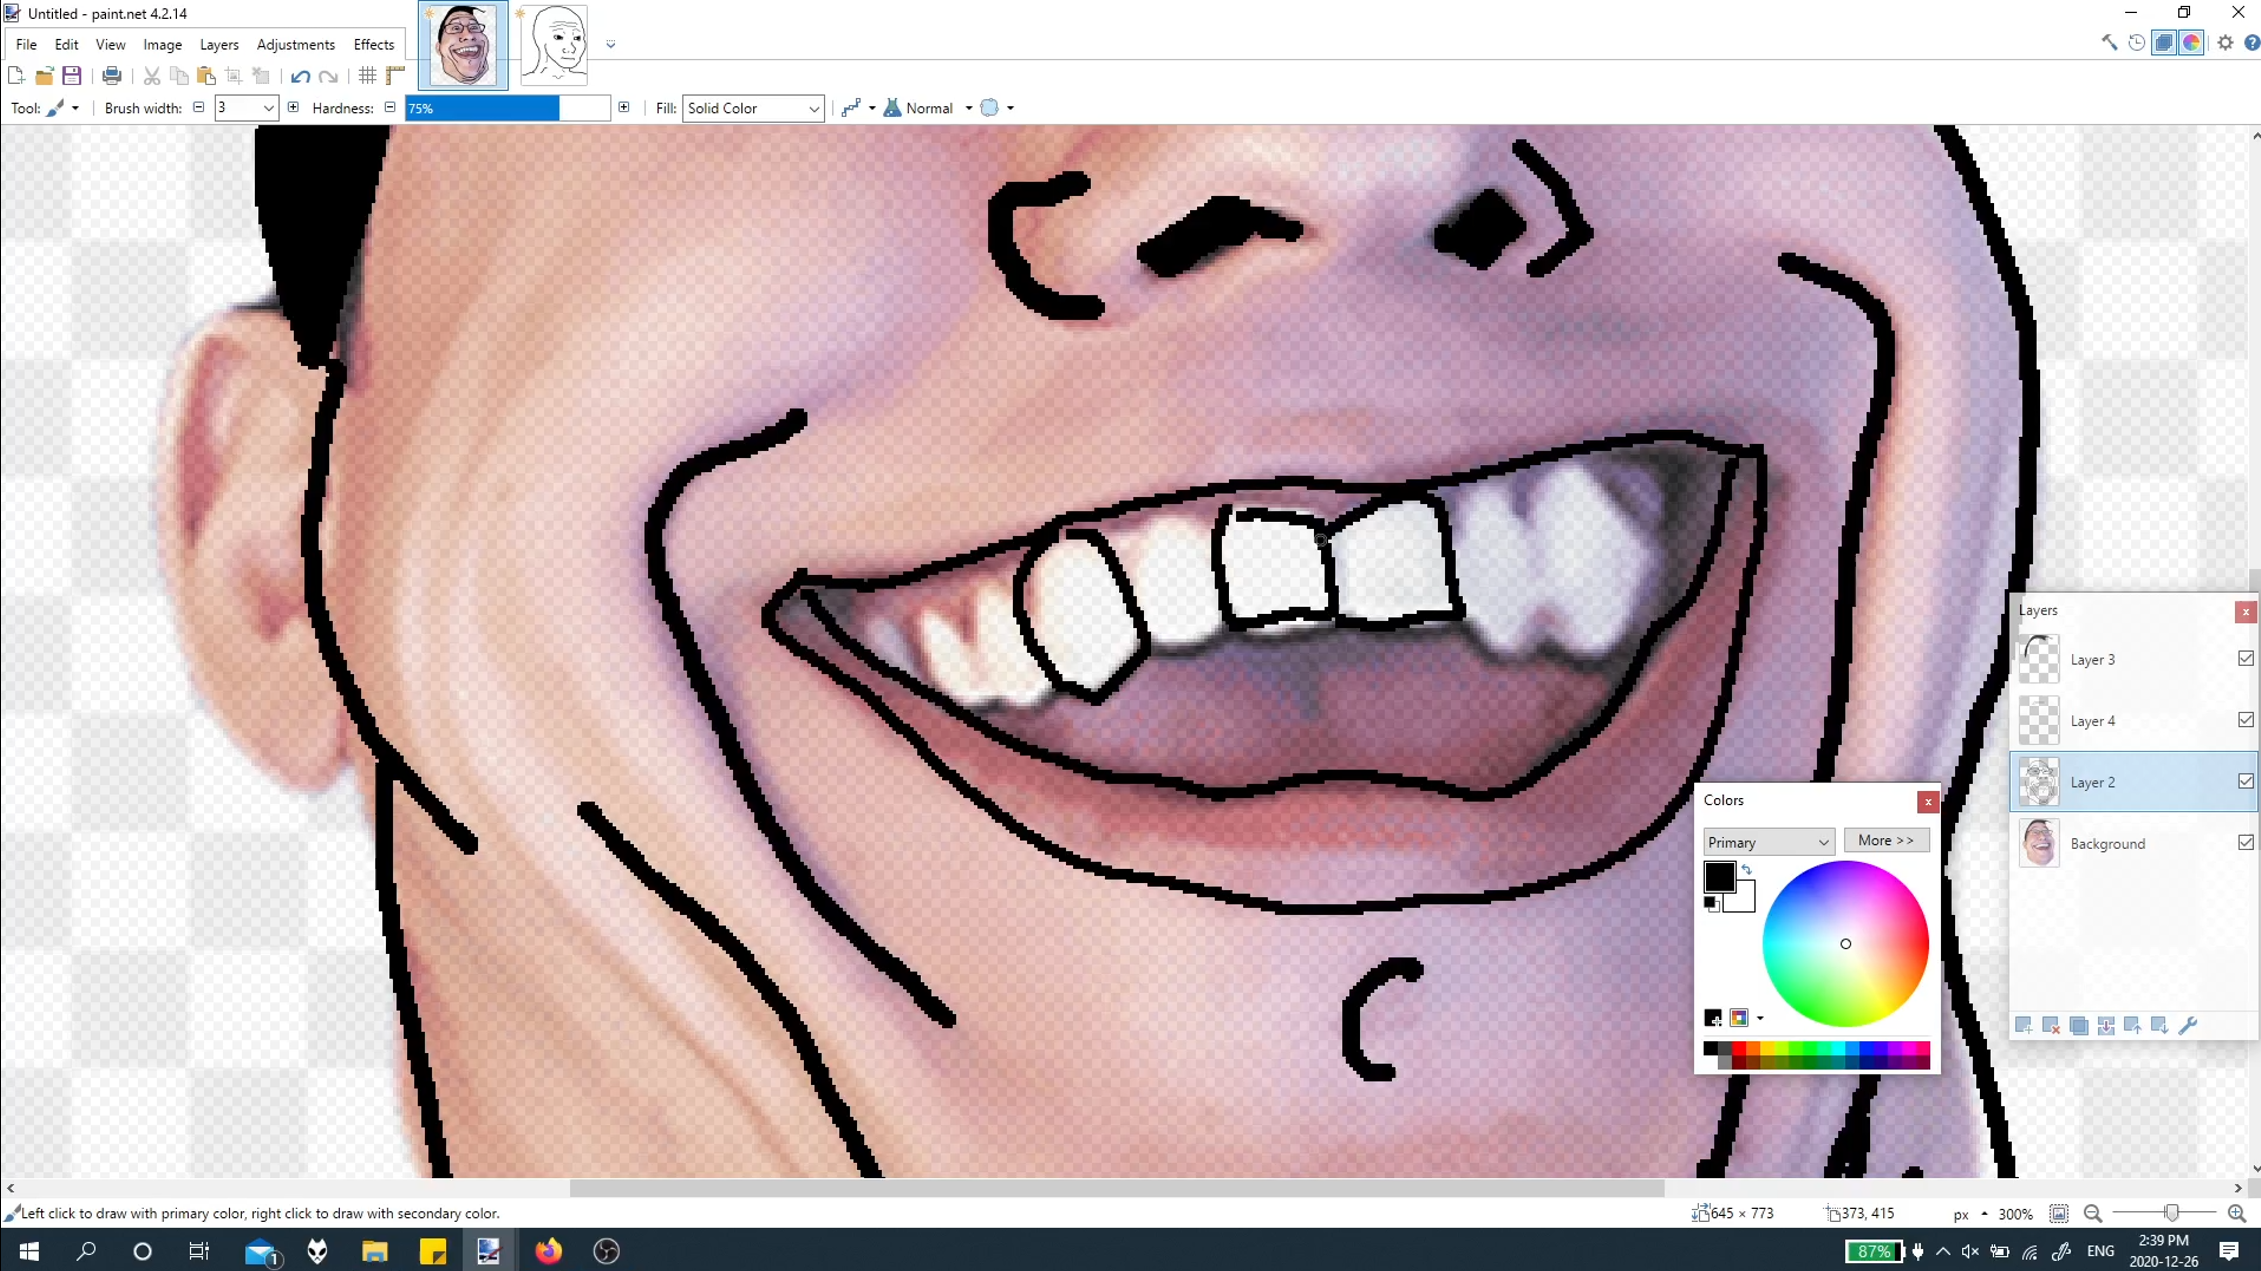Open the Adjustments menu

[x=295, y=44]
